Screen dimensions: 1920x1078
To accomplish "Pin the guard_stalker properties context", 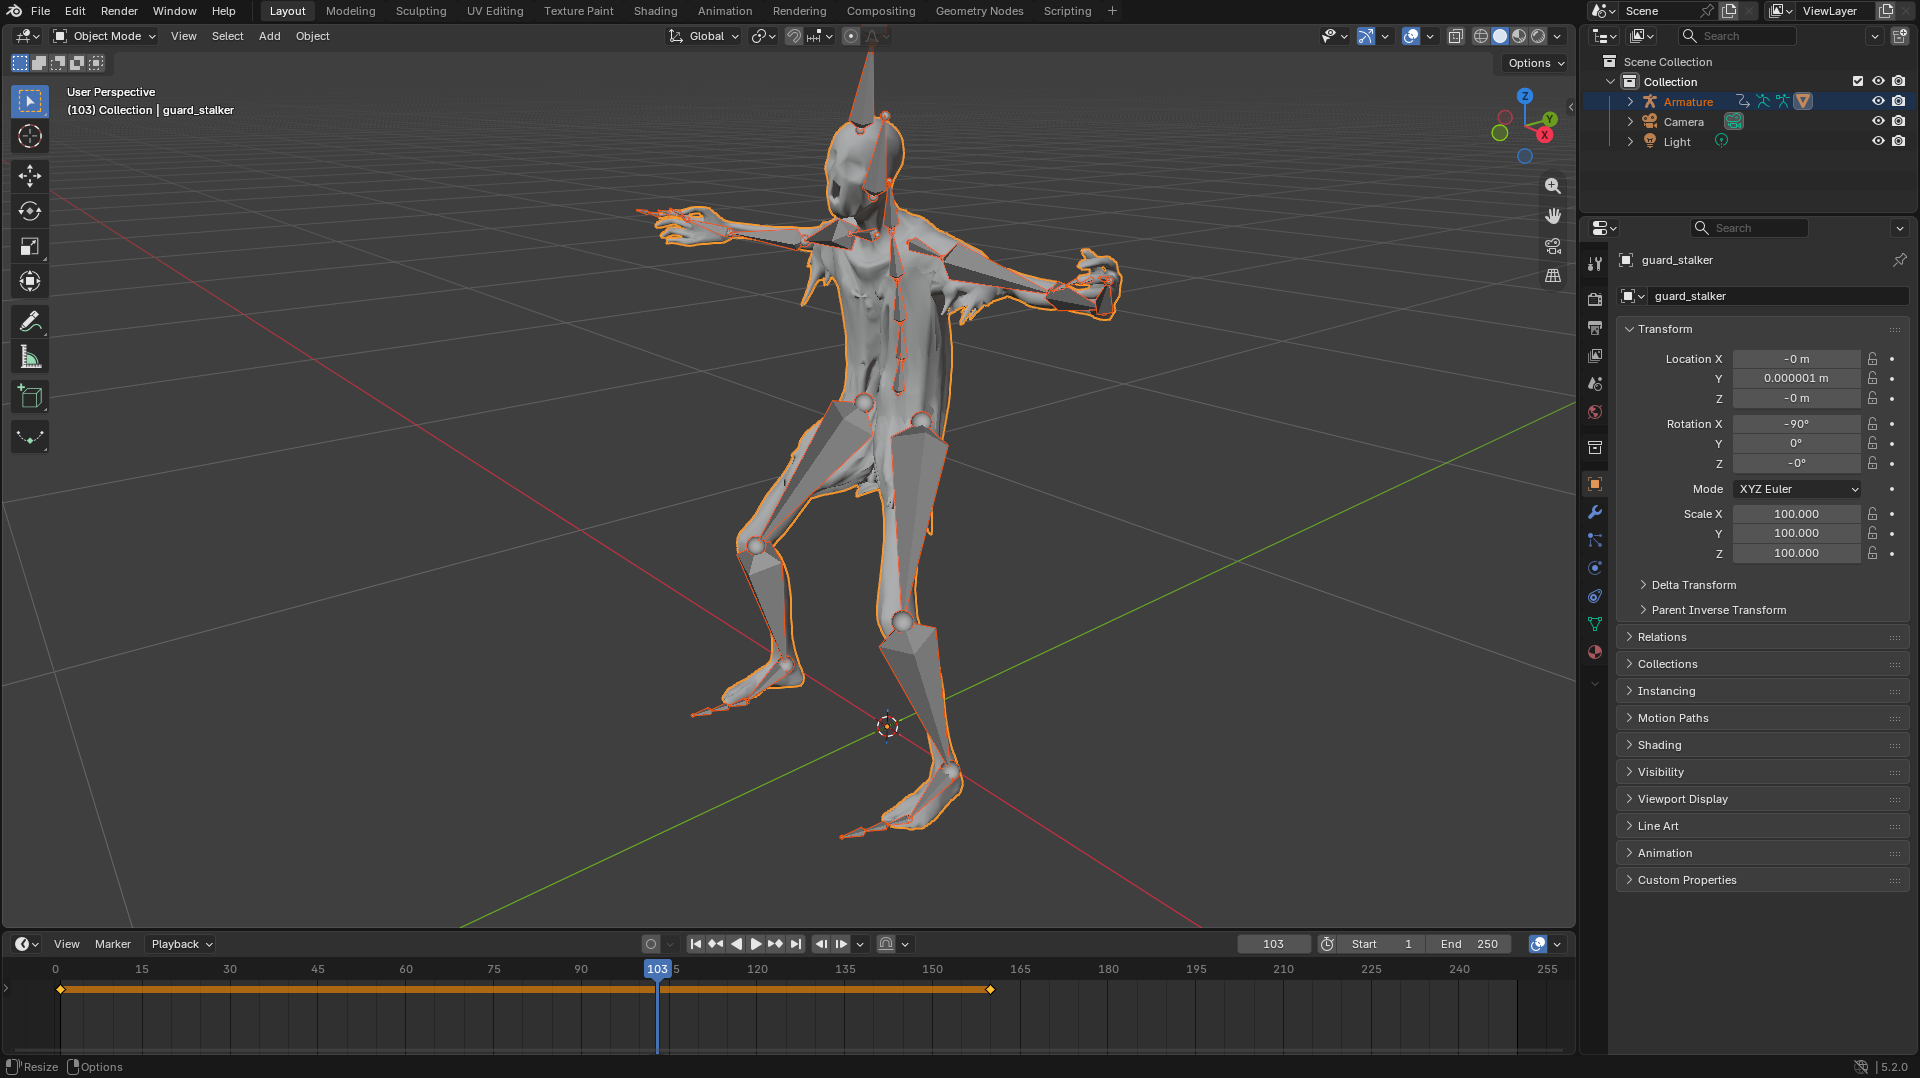I will click(x=1899, y=260).
